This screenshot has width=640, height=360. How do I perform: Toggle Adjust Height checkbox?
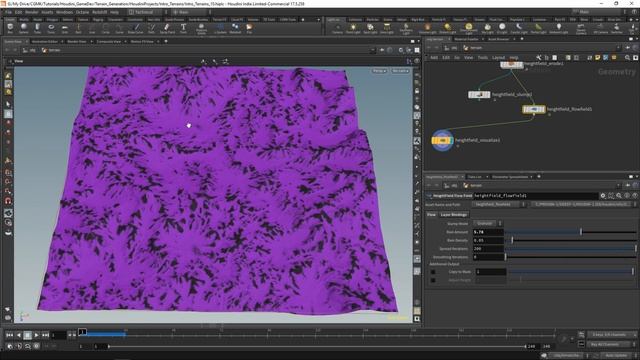(x=433, y=280)
